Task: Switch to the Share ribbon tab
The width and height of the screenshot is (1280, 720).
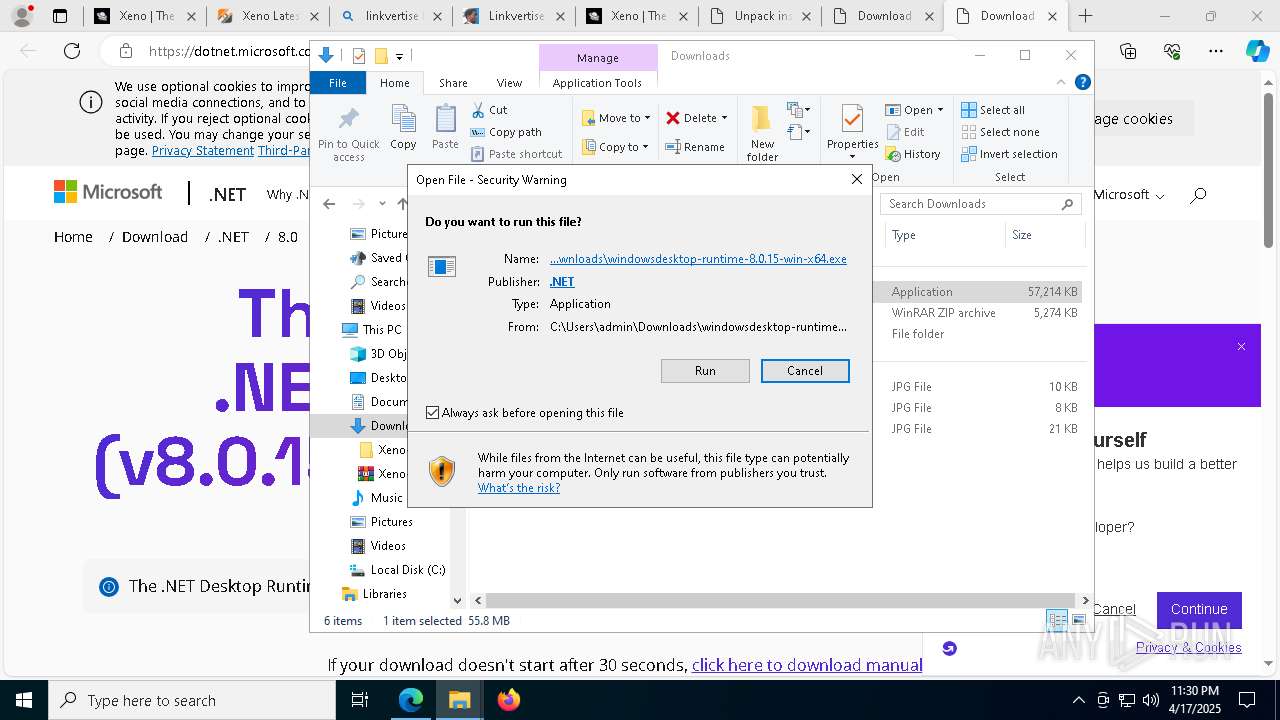Action: [x=453, y=83]
